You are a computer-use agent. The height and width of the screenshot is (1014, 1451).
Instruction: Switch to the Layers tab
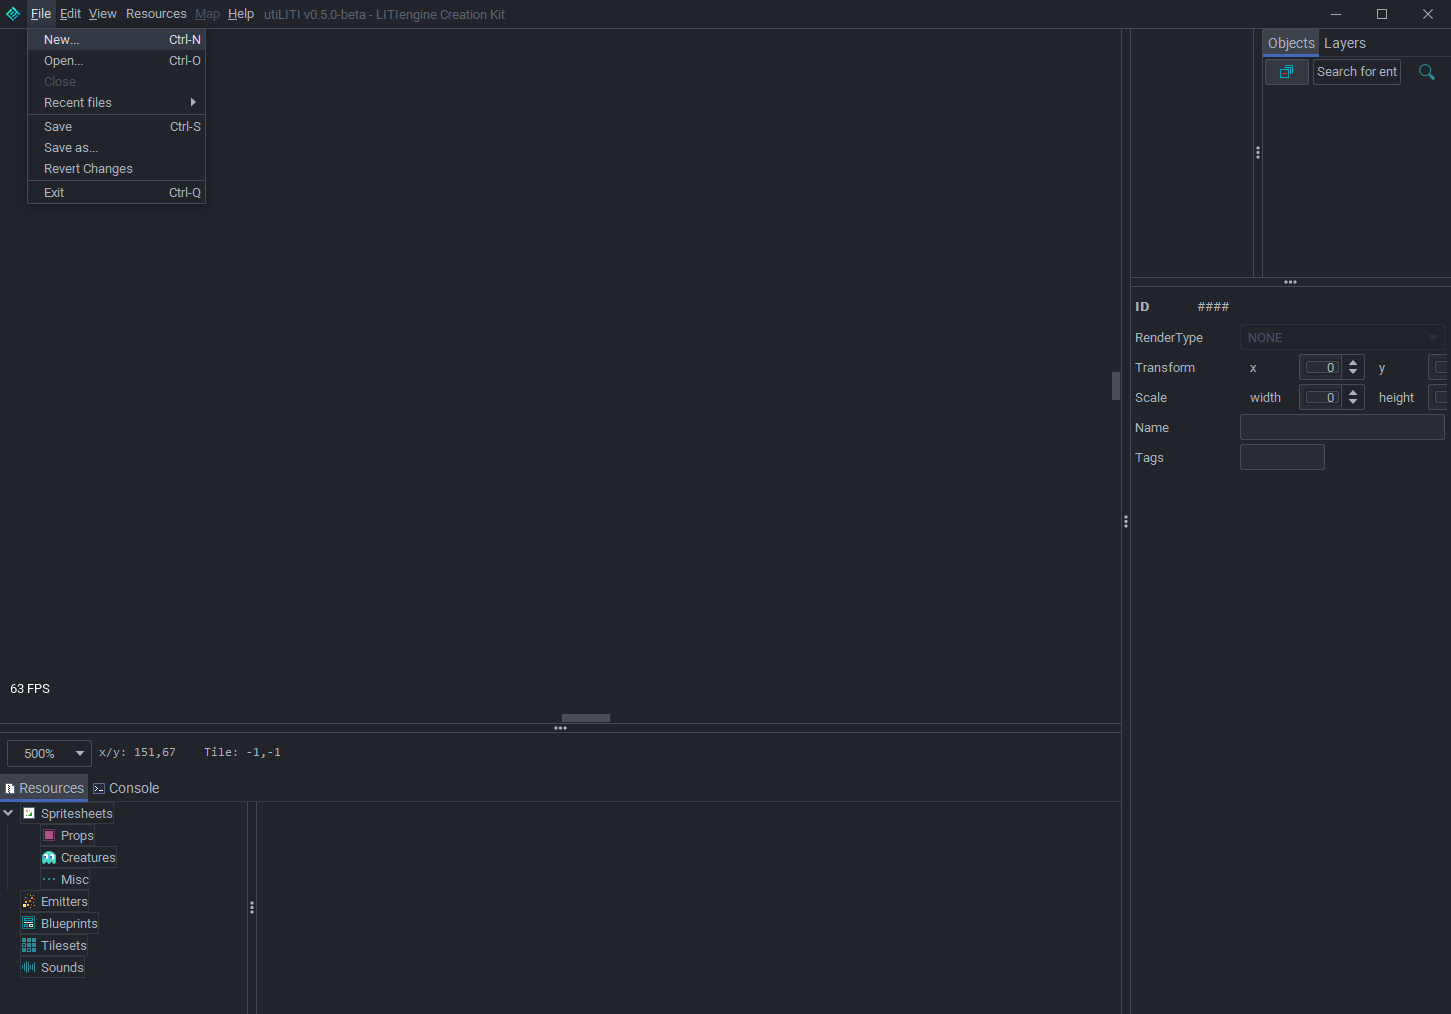[x=1345, y=43]
